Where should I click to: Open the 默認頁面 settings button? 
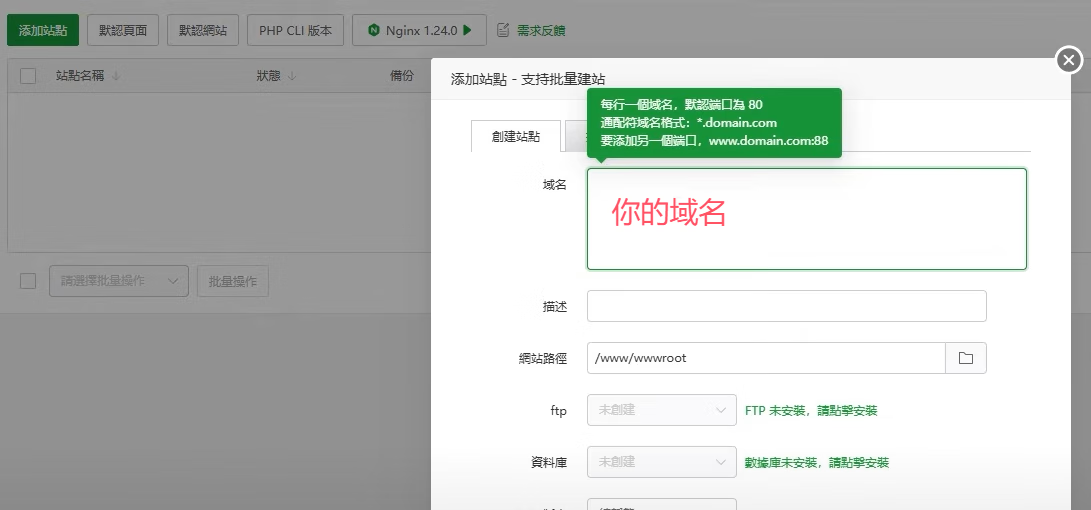(x=123, y=30)
